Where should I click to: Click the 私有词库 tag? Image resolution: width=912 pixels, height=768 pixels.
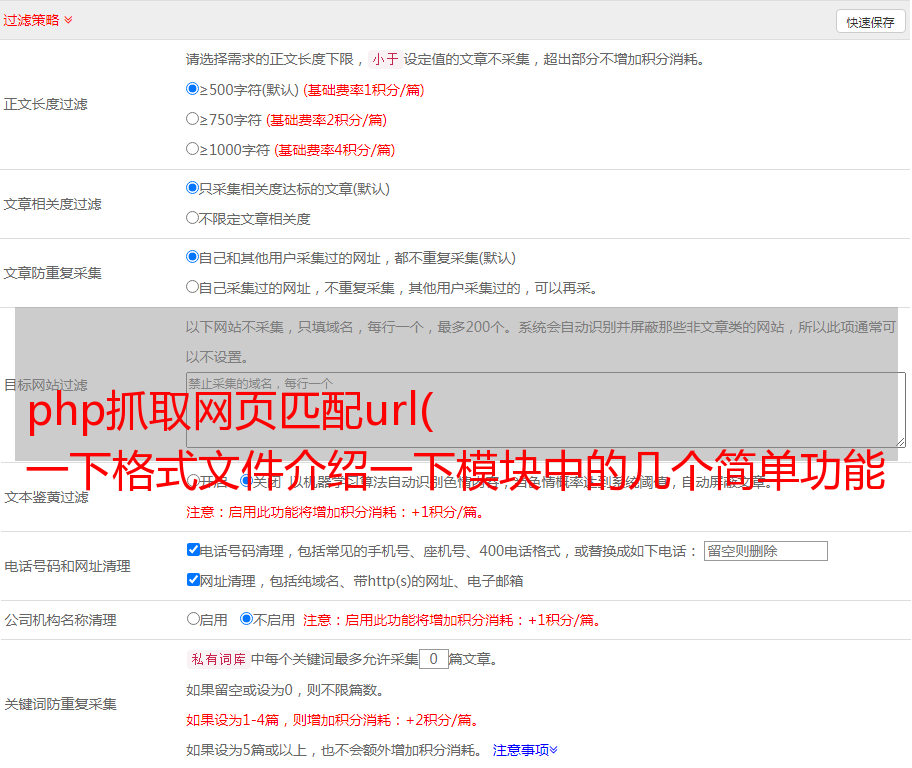click(218, 659)
